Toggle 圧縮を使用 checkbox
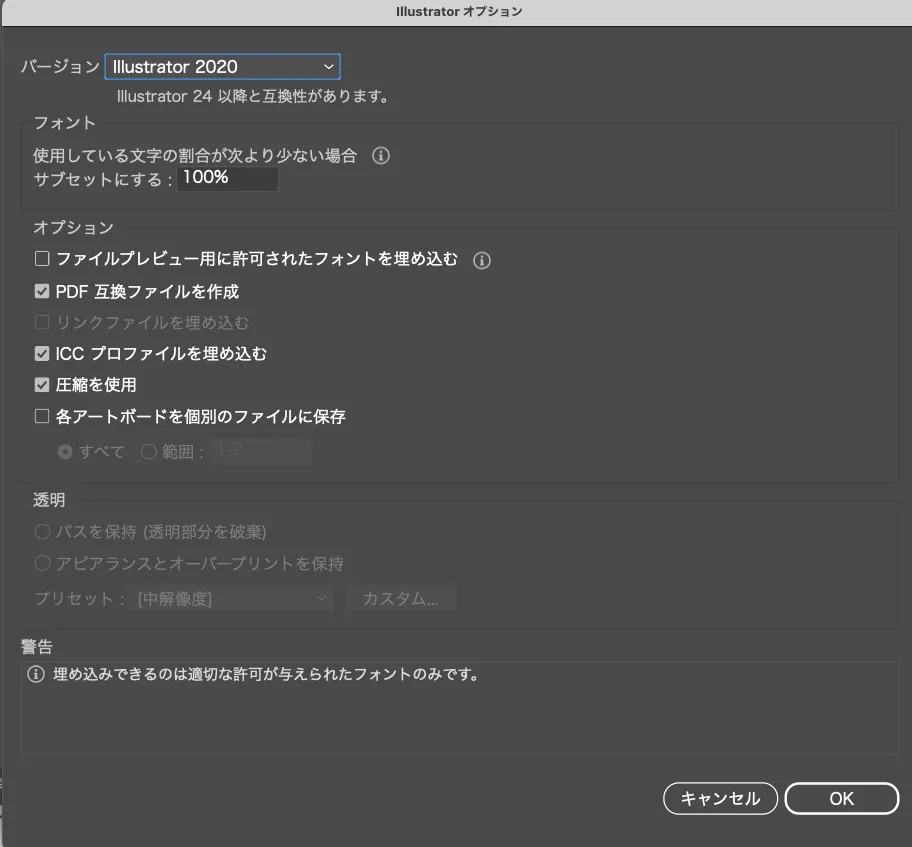This screenshot has width=912, height=847. point(42,385)
